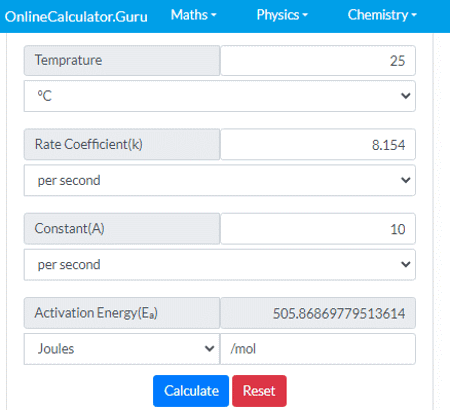Click the Rate Coefficient(k) label
Screen dimensions: 450x410
point(122,145)
